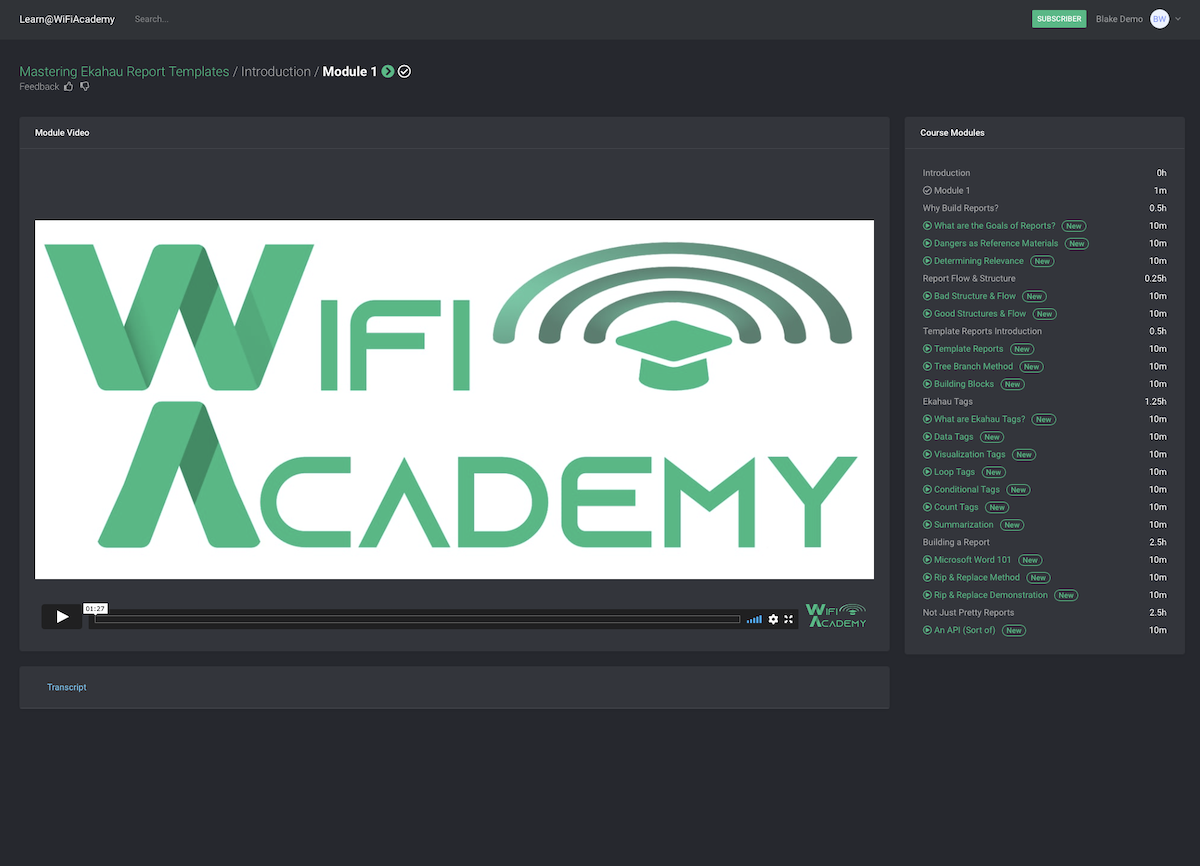The width and height of the screenshot is (1200, 866).
Task: Click play icon beside An API (Sort of)
Action: click(x=927, y=630)
